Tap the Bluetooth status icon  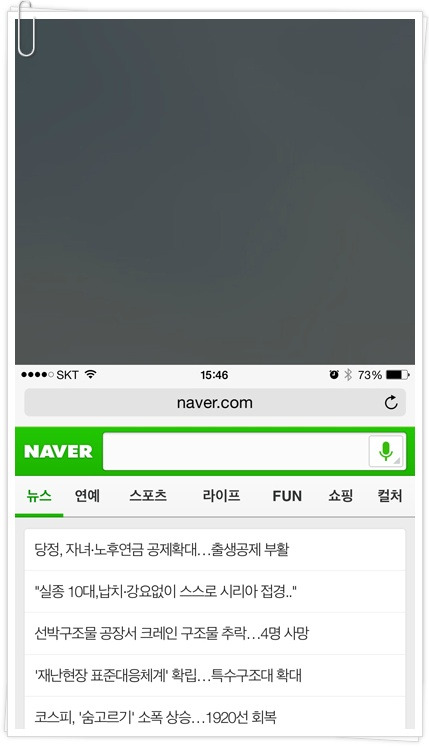coord(348,375)
